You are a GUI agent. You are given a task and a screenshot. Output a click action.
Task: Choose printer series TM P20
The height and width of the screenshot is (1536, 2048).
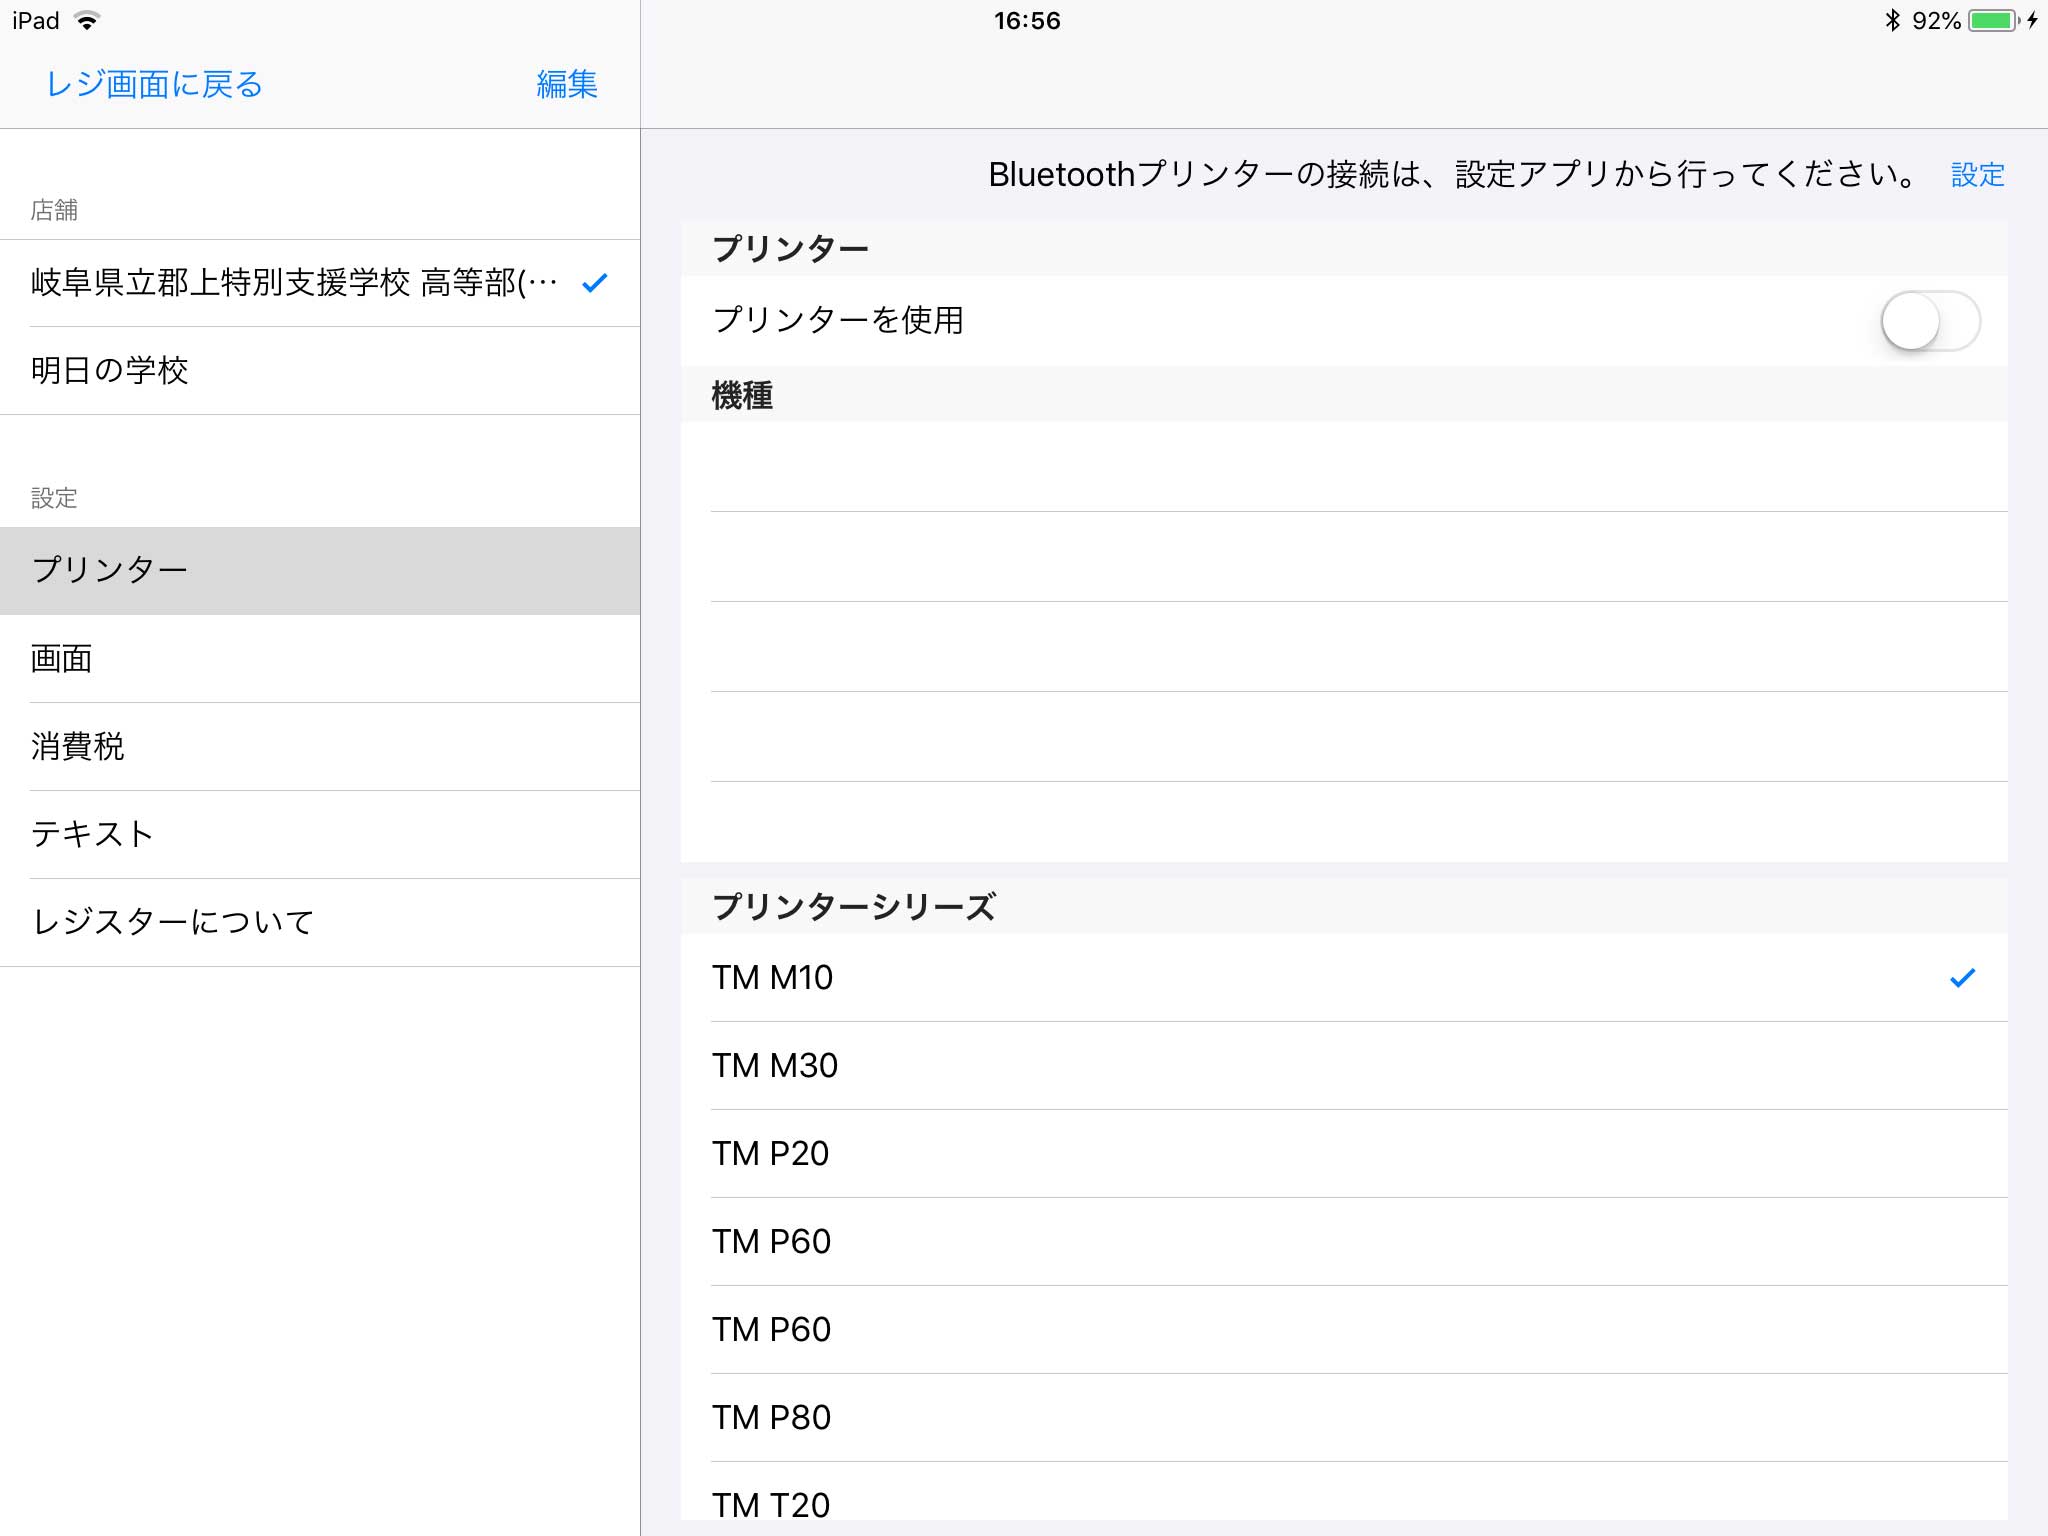click(1344, 1154)
